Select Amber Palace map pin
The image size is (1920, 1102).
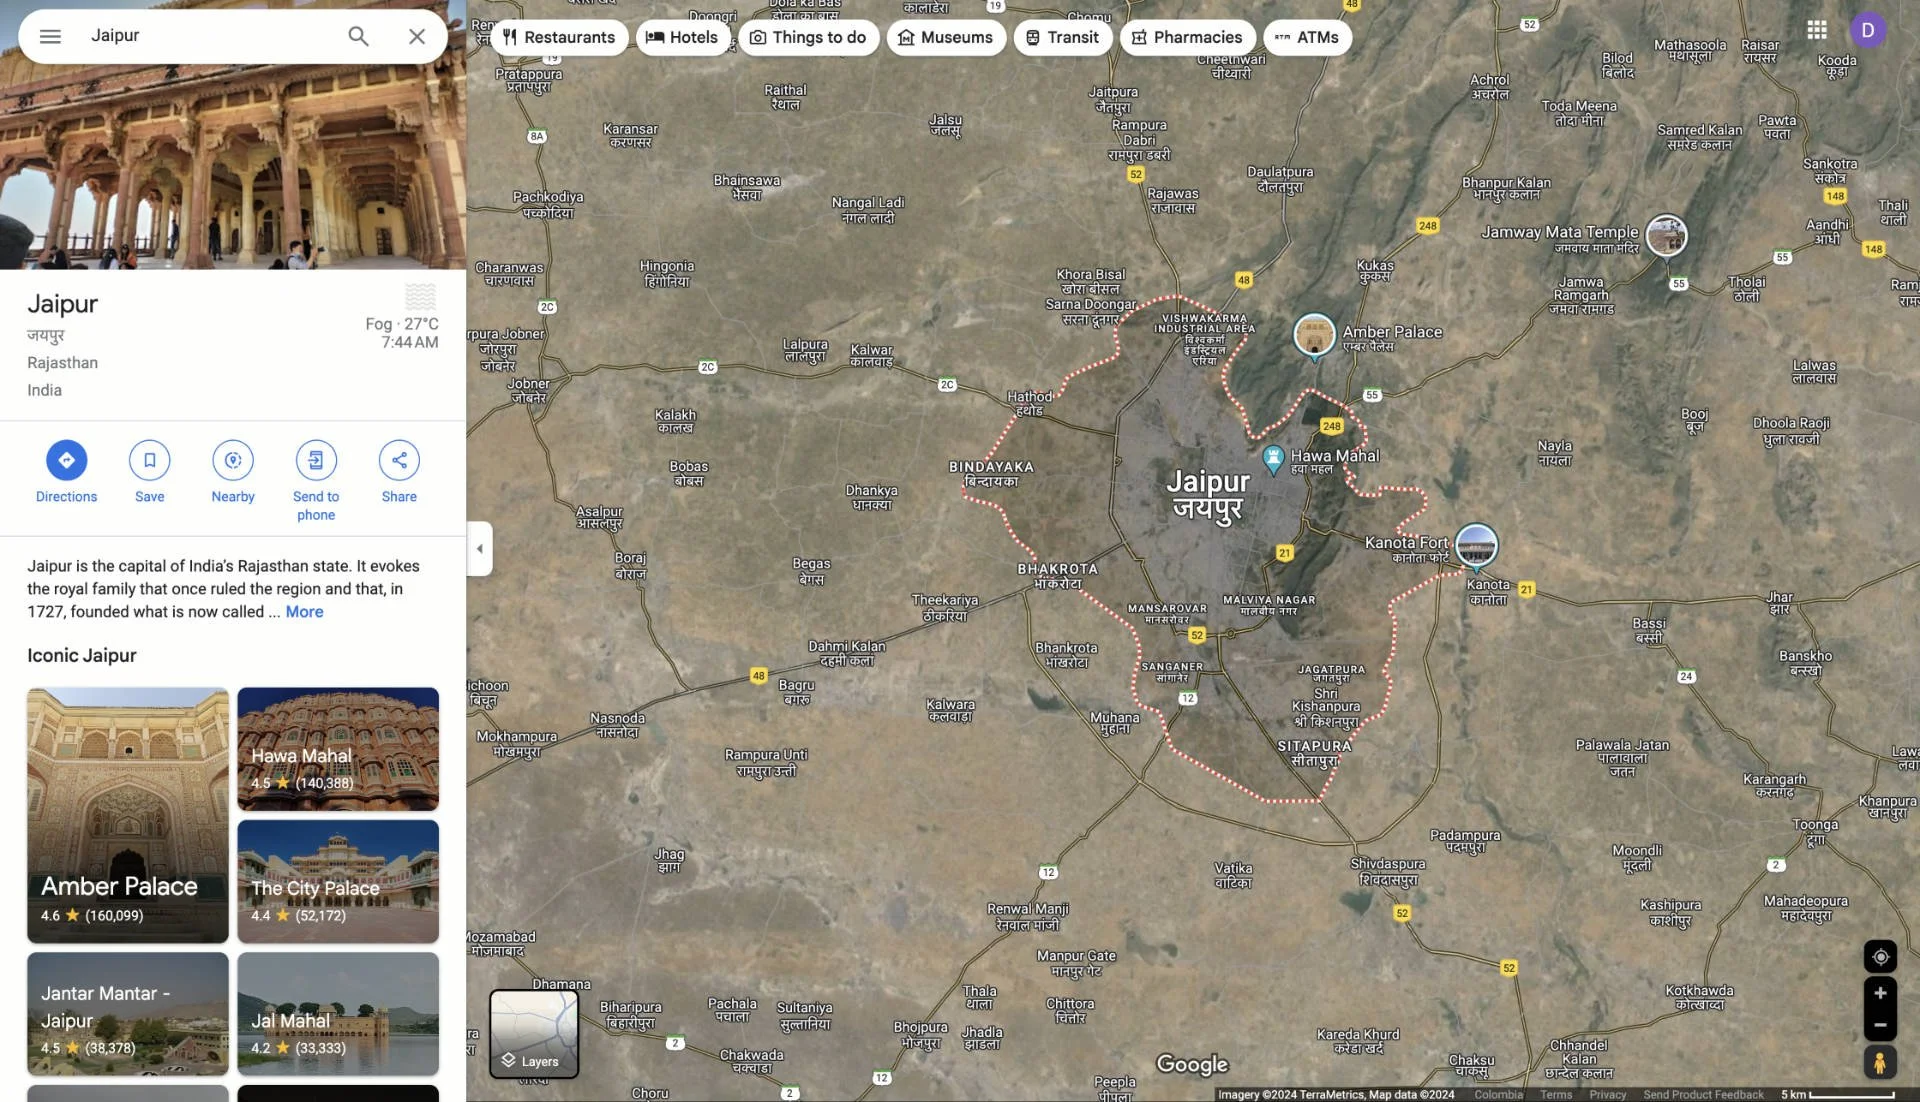(x=1314, y=337)
